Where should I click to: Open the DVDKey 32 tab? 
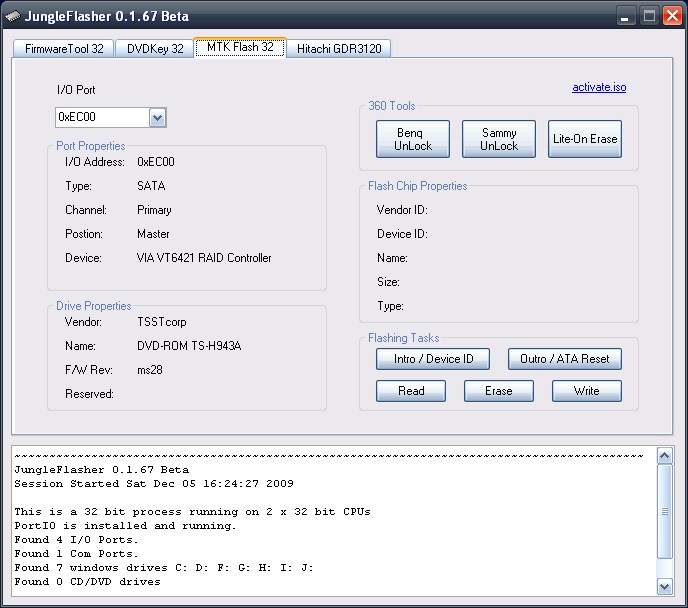[x=155, y=49]
